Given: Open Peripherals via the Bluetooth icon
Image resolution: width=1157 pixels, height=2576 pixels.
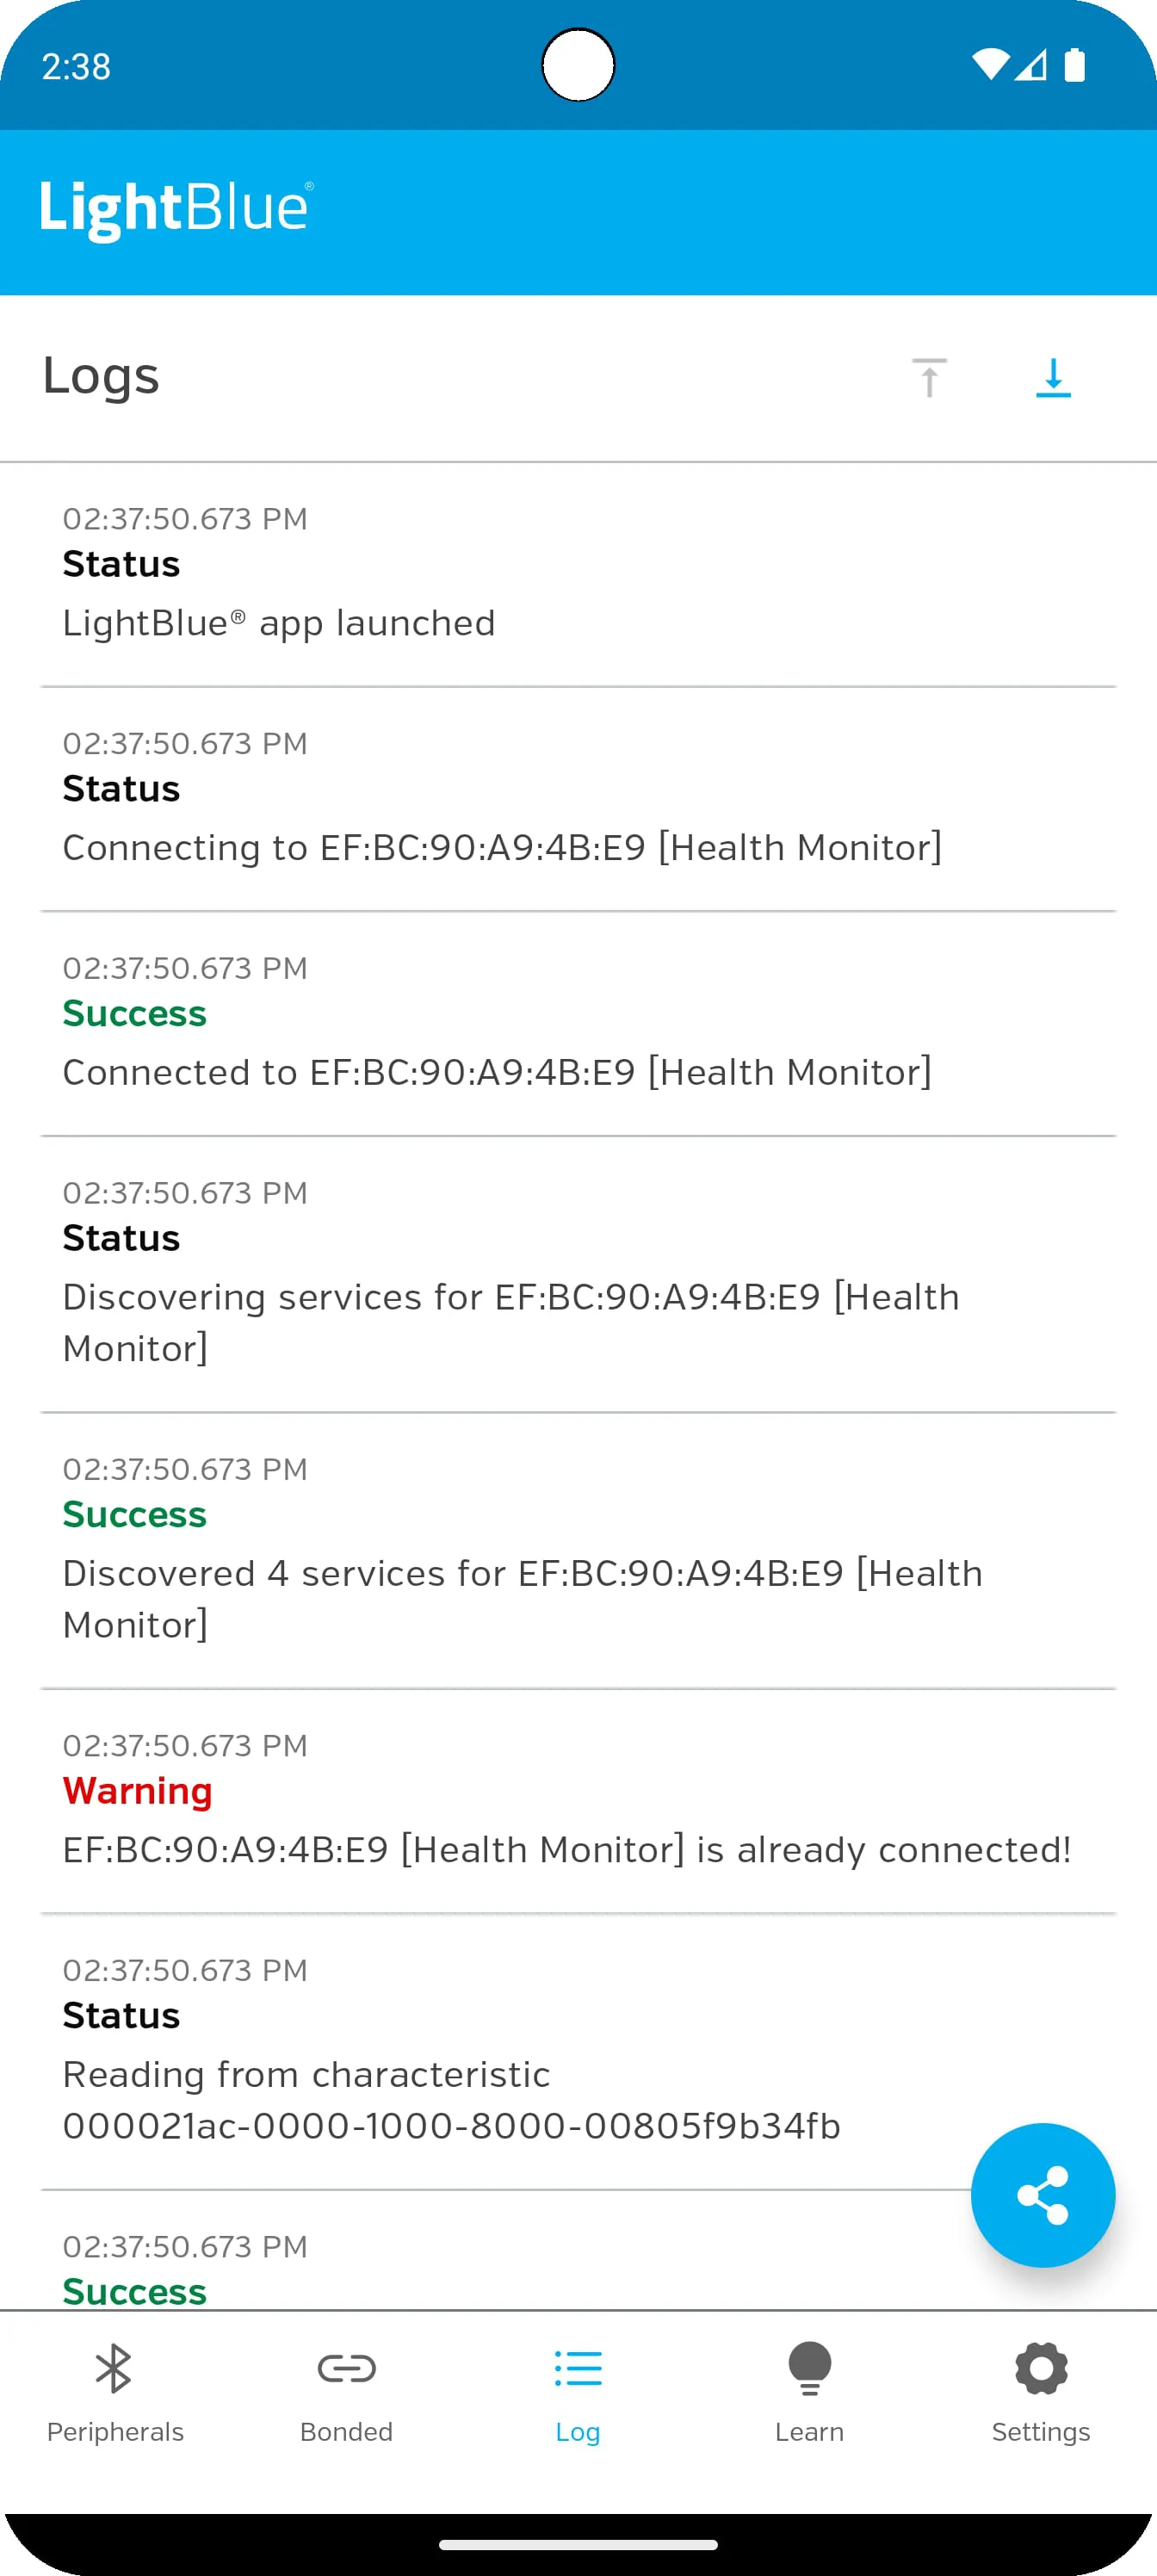Looking at the screenshot, I should (114, 2368).
